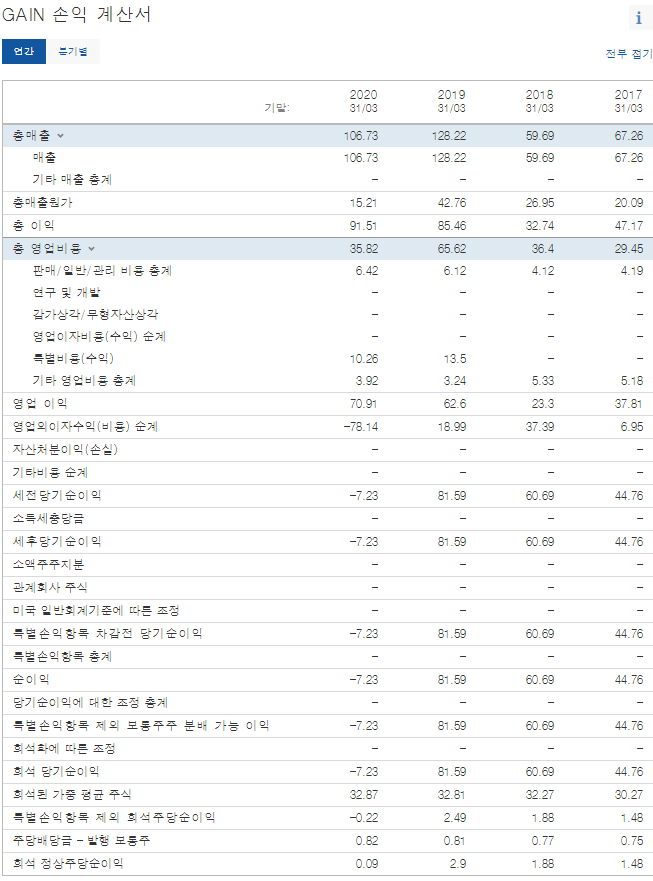Viewport: 653px width, 881px height.
Task: Switch to the 분기별 quarterly tab
Action: (x=73, y=51)
